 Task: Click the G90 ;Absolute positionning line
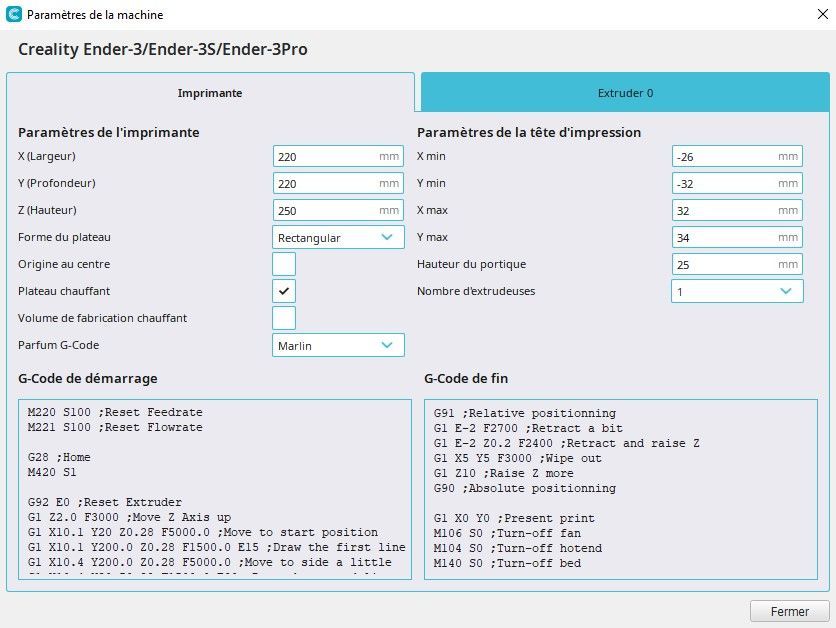525,488
